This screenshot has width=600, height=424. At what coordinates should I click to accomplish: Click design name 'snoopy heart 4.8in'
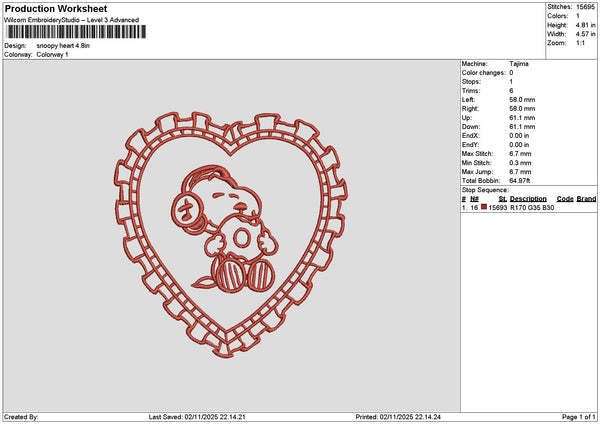[x=63, y=46]
